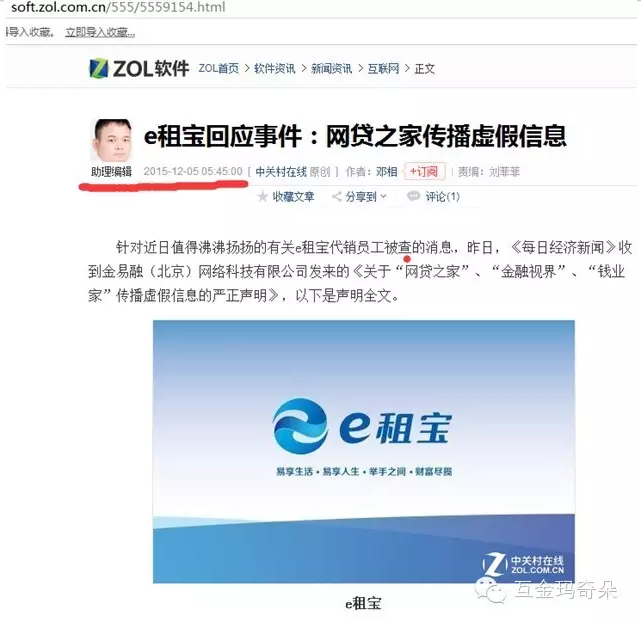Click the assistant editor avatar photo
This screenshot has width=641, height=620.
tap(112, 141)
